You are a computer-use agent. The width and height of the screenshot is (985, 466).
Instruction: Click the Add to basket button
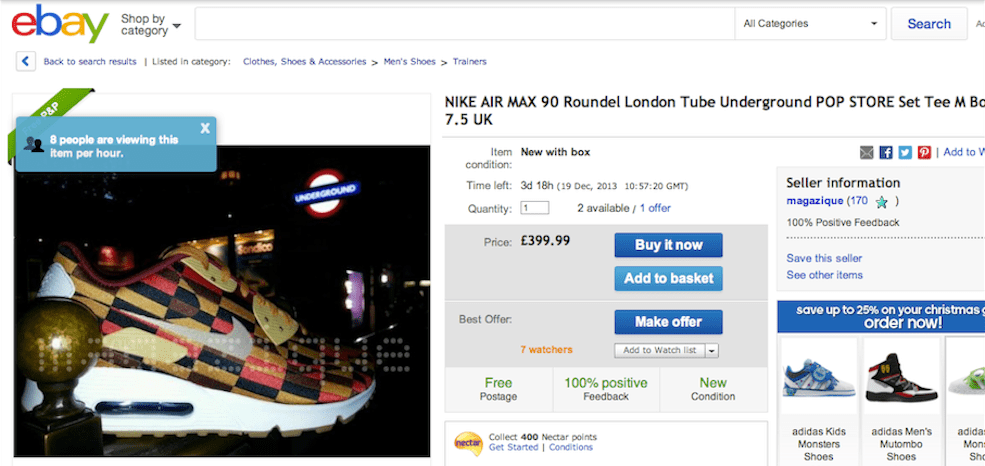point(668,278)
